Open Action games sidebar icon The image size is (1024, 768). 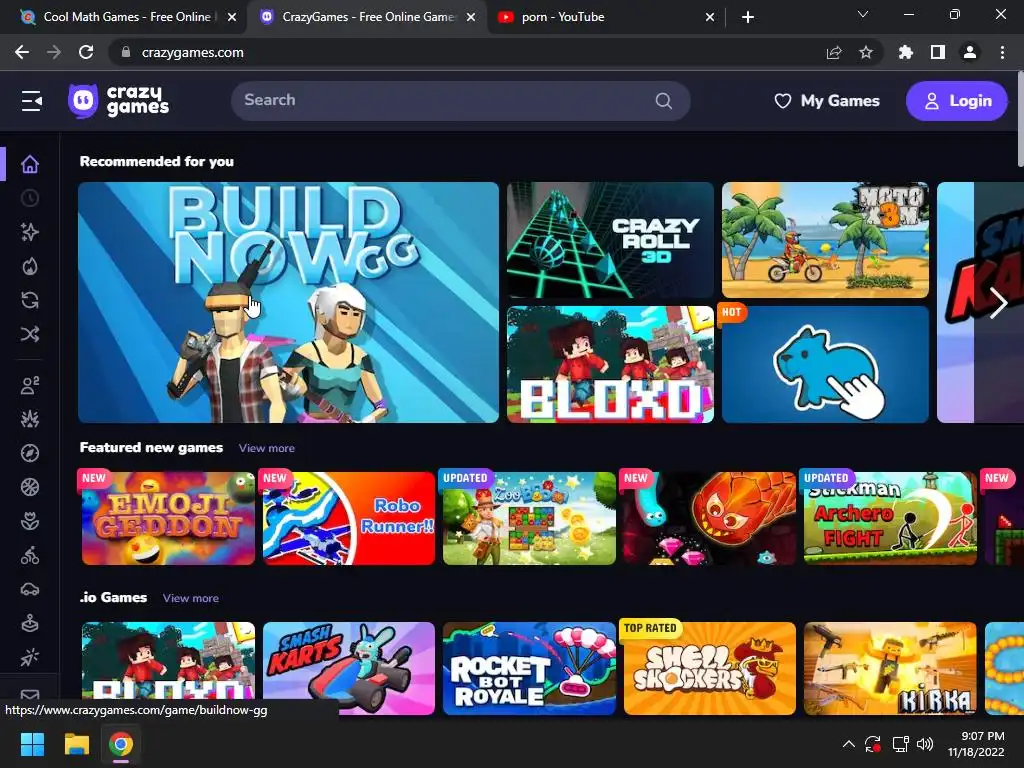point(30,419)
